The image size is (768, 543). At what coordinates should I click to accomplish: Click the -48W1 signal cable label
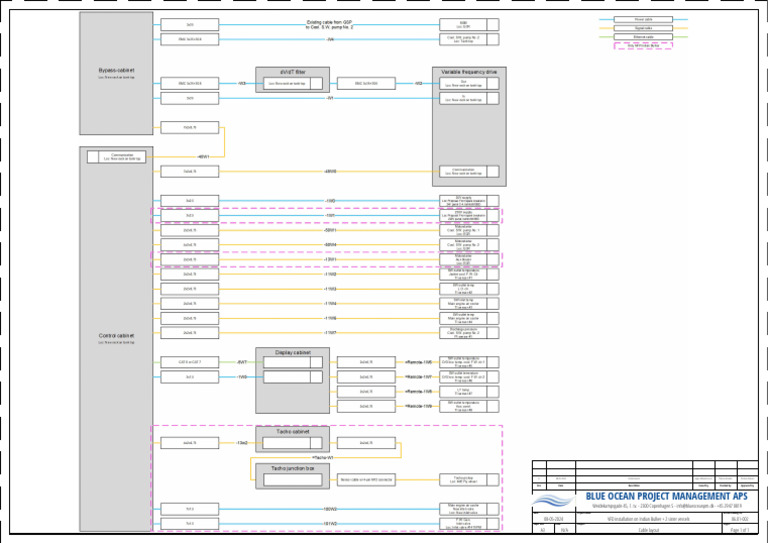point(203,157)
